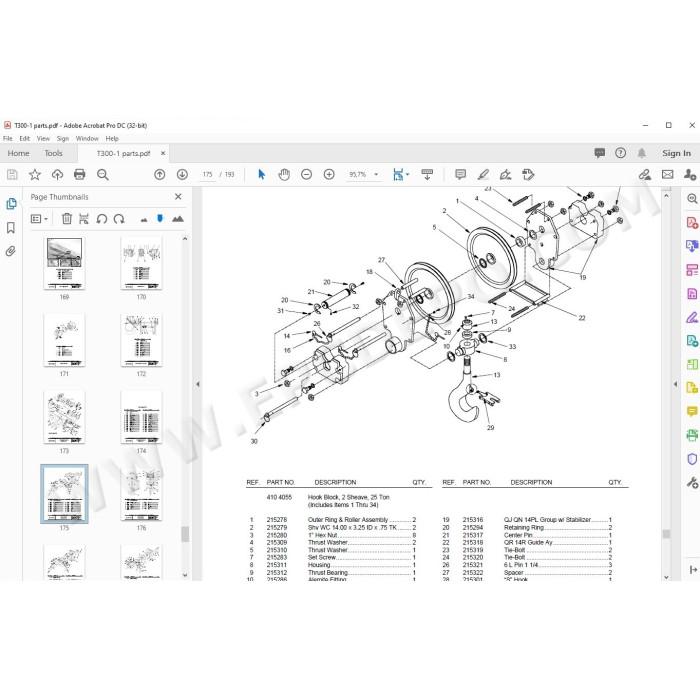This screenshot has height=700, width=700.
Task: Collapse the left navigation pane arrow
Action: (197, 384)
